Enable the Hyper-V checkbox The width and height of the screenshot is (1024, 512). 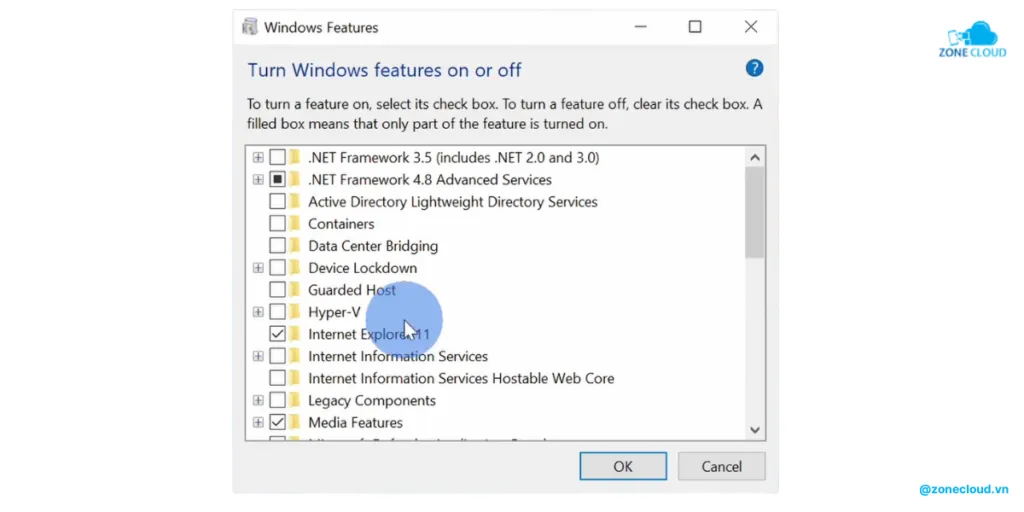tap(277, 312)
